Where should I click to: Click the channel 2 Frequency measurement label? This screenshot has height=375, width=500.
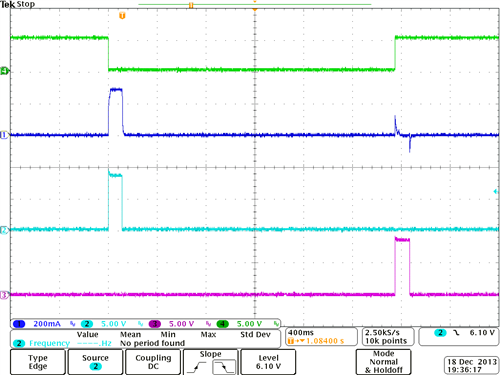click(49, 343)
